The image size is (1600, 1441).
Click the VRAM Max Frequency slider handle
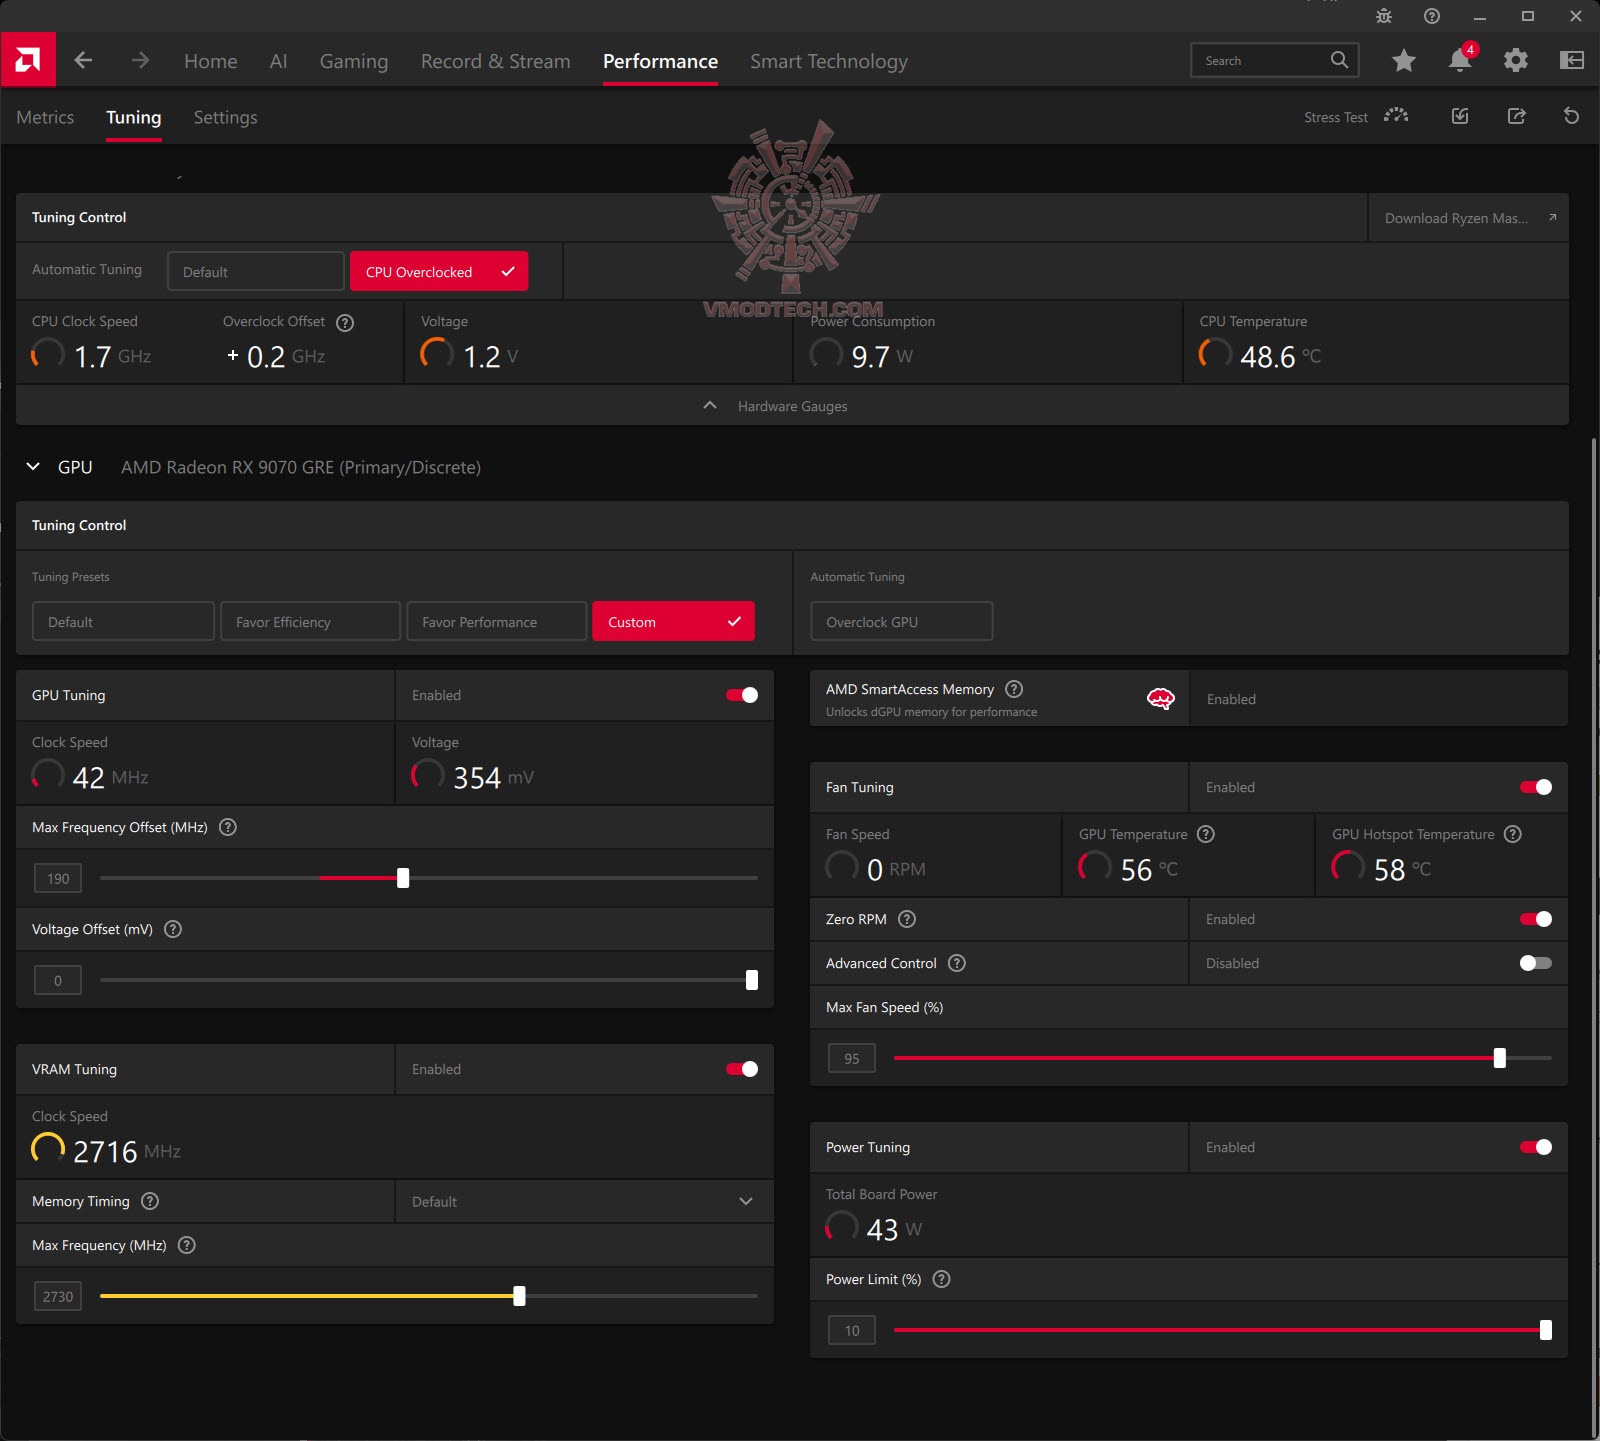(519, 1296)
